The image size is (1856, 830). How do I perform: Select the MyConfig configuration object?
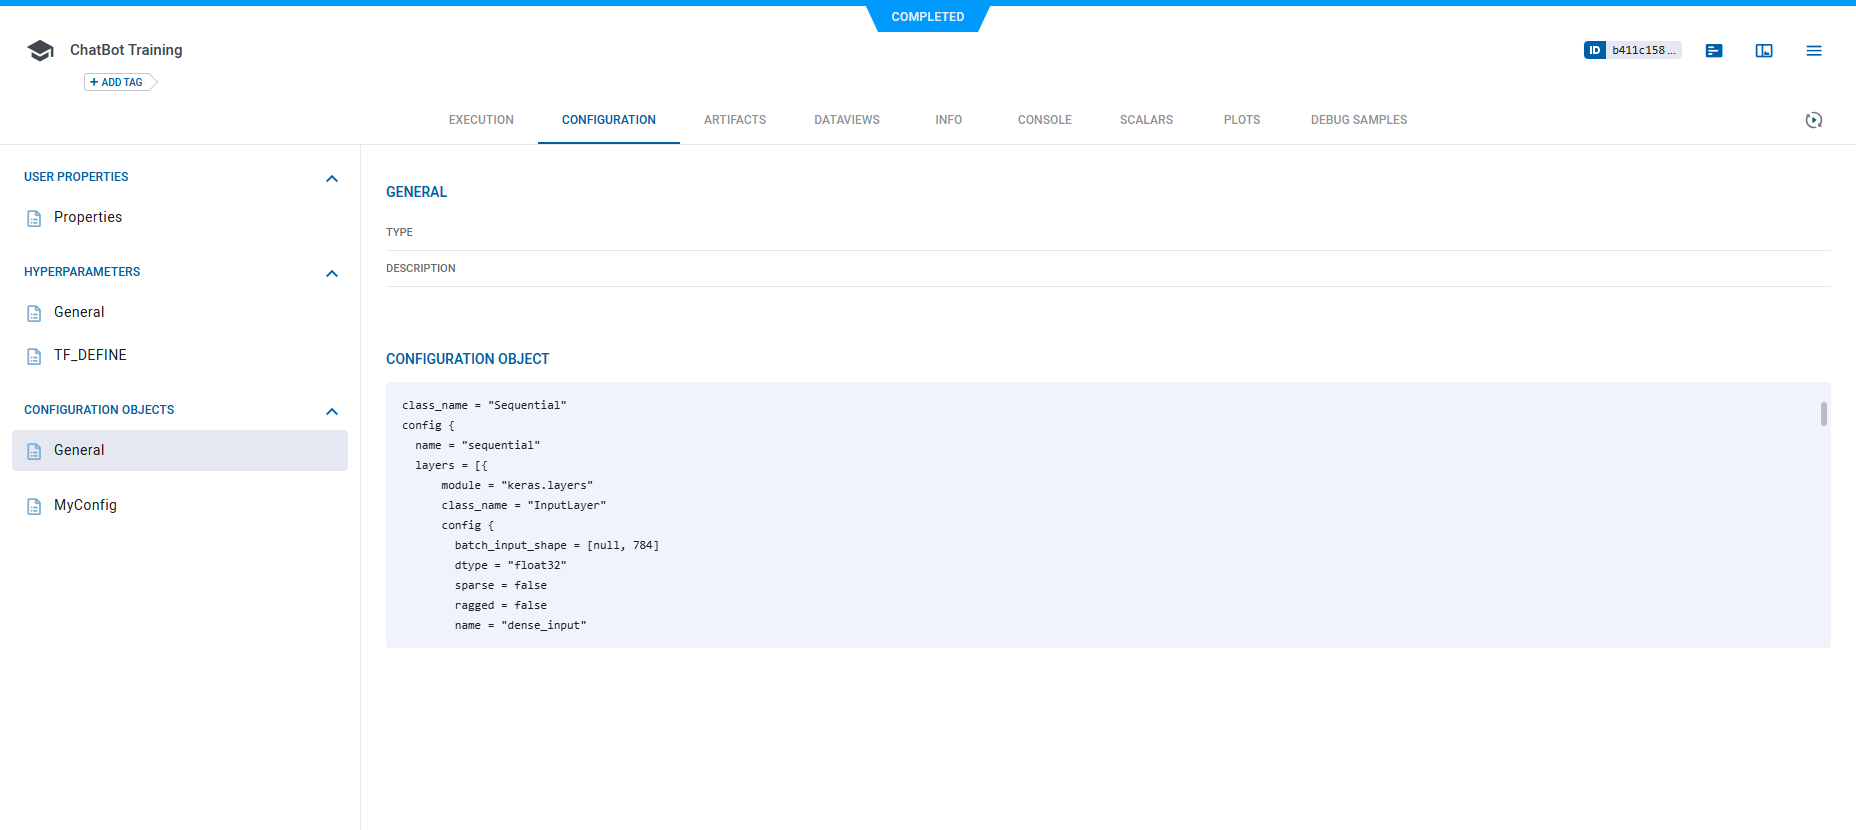[85, 505]
